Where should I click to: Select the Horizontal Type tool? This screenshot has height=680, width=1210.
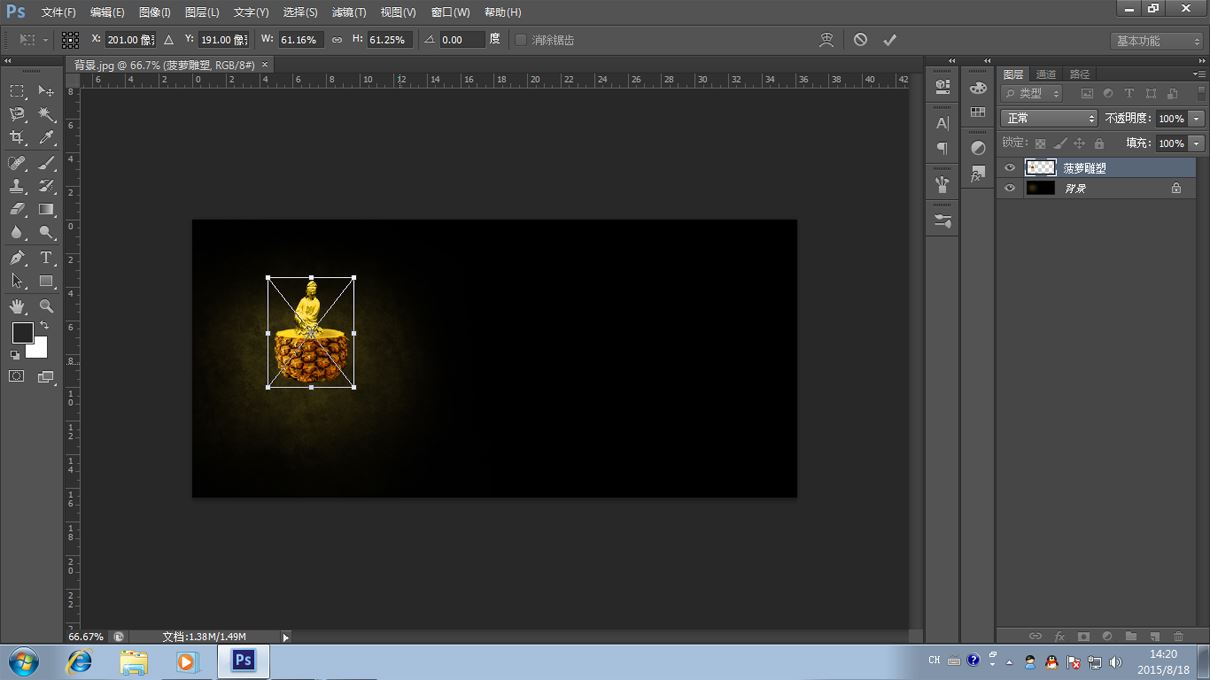tap(46, 258)
